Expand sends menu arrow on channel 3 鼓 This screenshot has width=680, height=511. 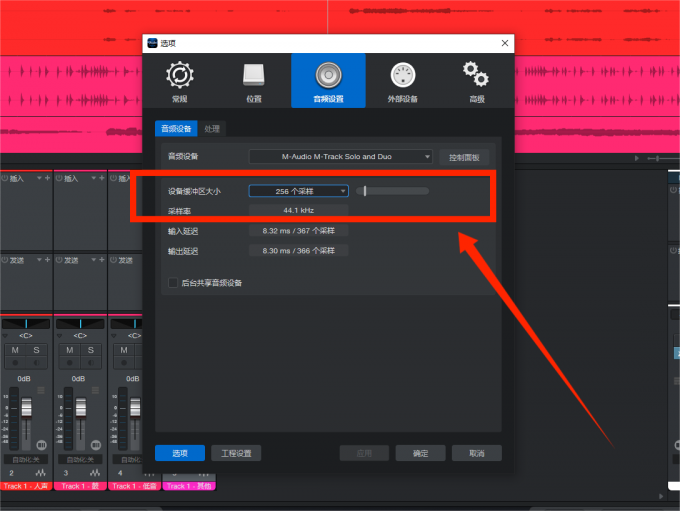(94, 259)
